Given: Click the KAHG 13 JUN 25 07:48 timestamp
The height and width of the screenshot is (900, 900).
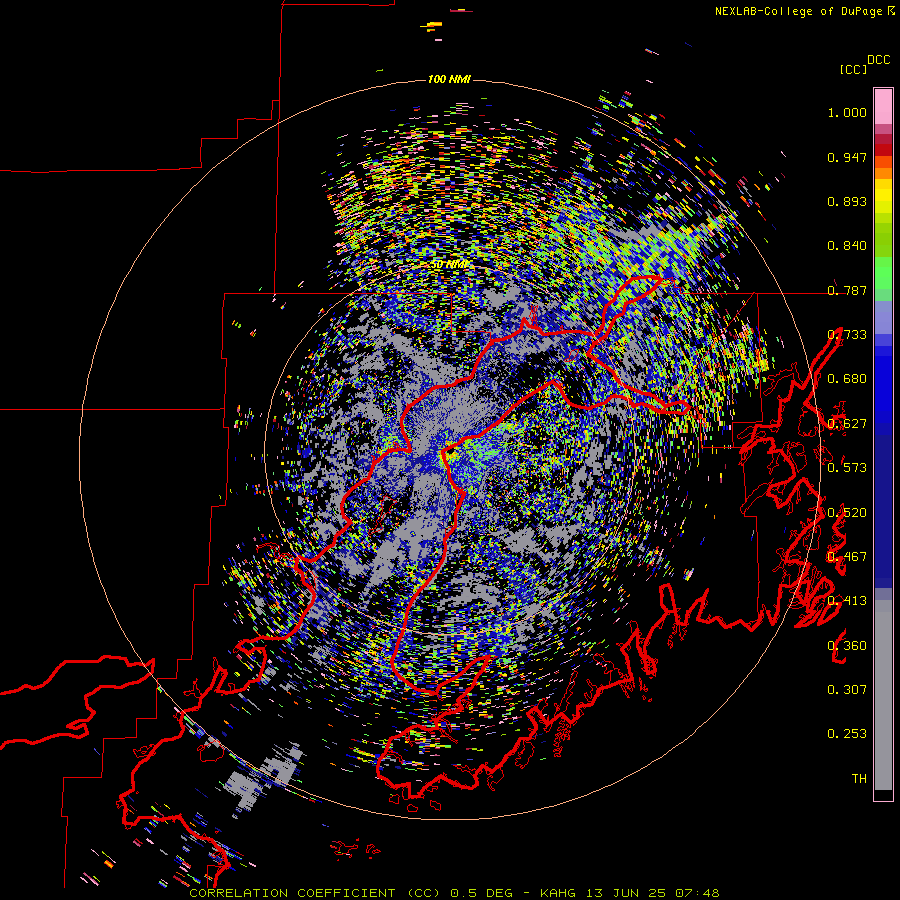Looking at the screenshot, I should (630, 893).
